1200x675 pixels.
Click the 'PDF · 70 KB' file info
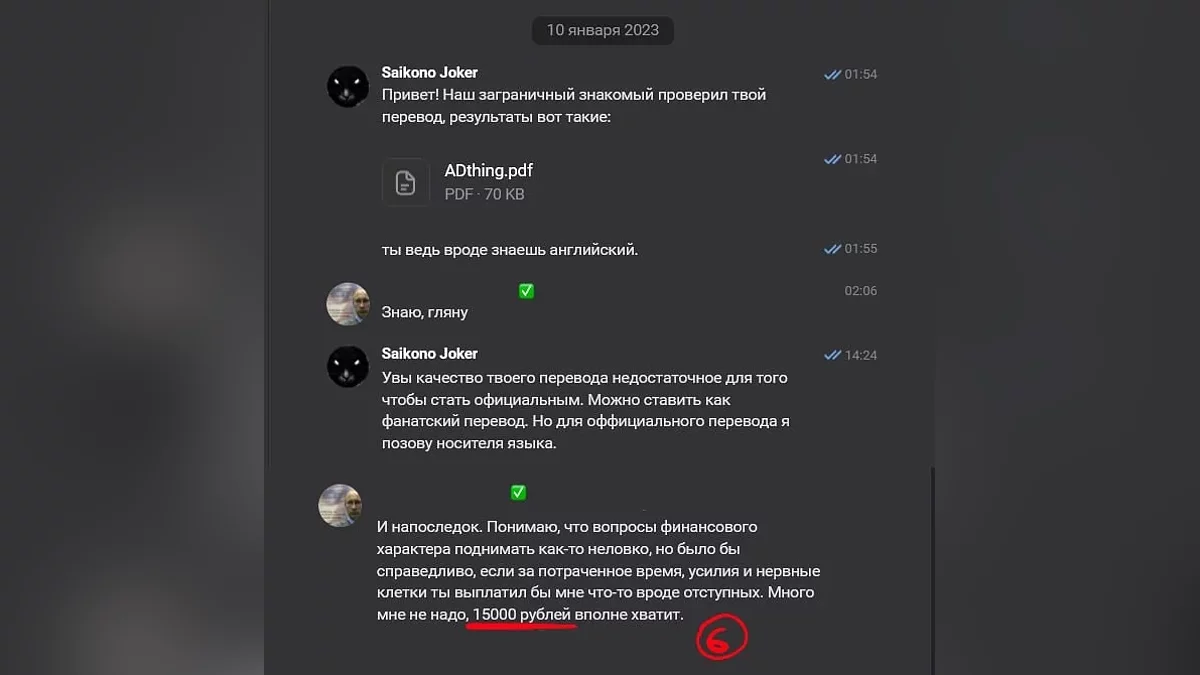(484, 195)
